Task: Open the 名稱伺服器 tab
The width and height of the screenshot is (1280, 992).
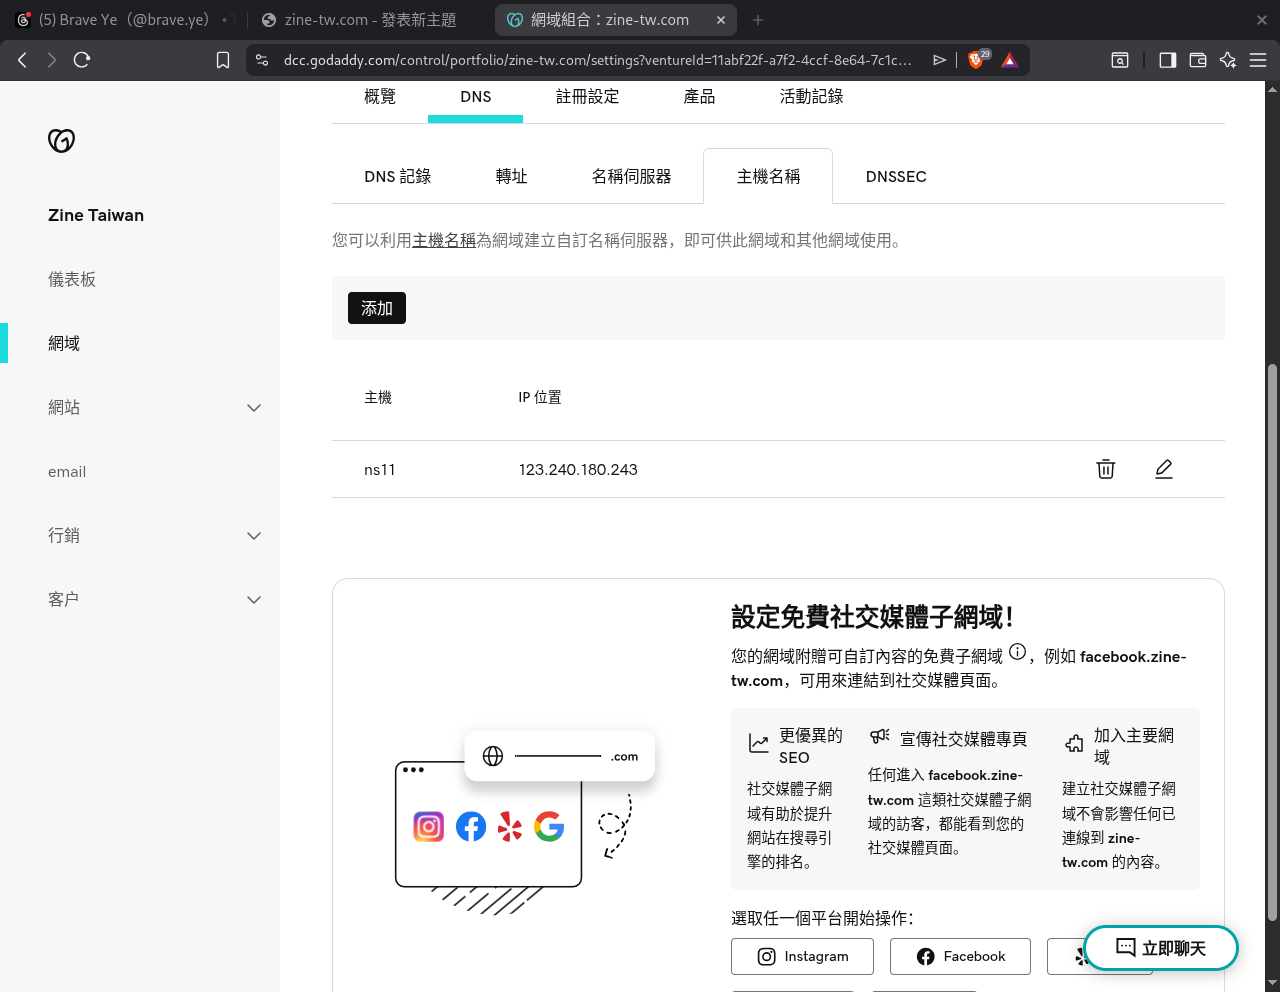Action: 631,177
